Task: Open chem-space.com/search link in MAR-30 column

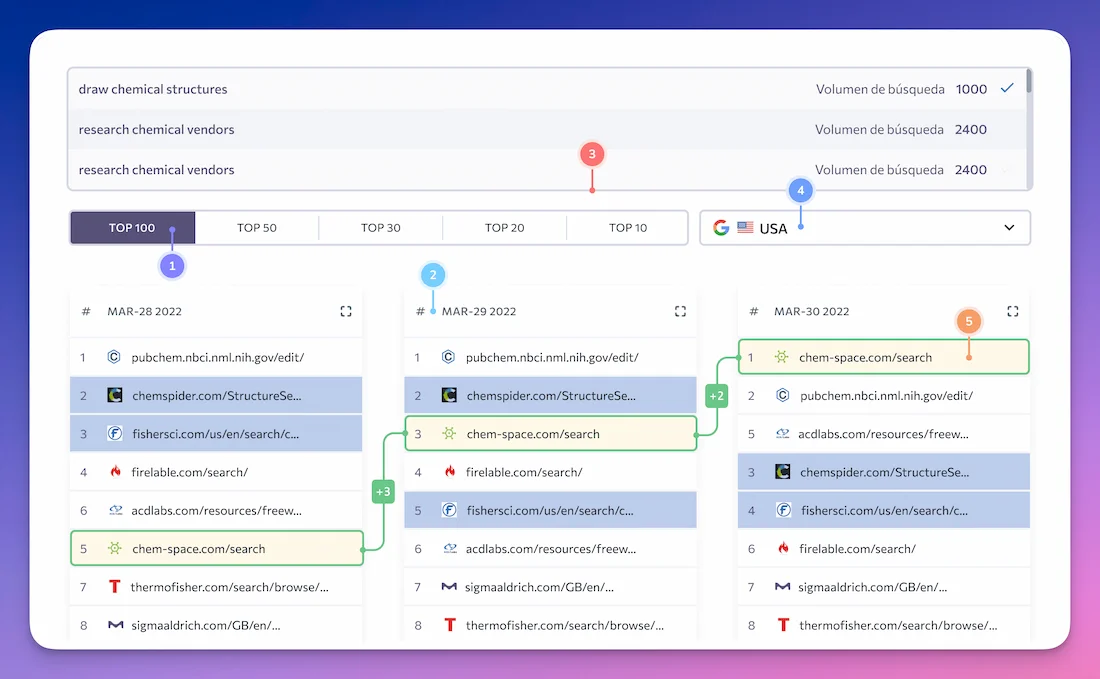Action: pyautogui.click(x=865, y=357)
